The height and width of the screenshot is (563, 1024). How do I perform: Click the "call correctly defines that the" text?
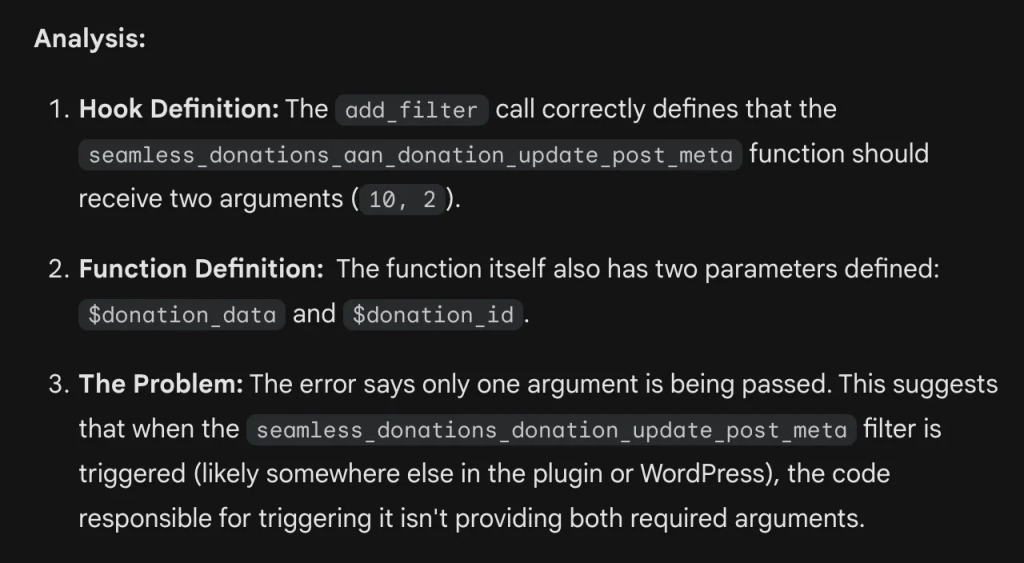(x=666, y=109)
